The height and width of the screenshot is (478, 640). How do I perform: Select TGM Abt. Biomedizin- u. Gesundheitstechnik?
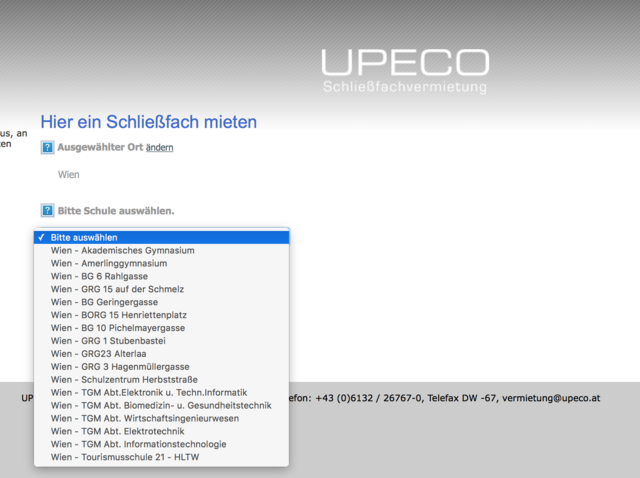[x=162, y=405]
